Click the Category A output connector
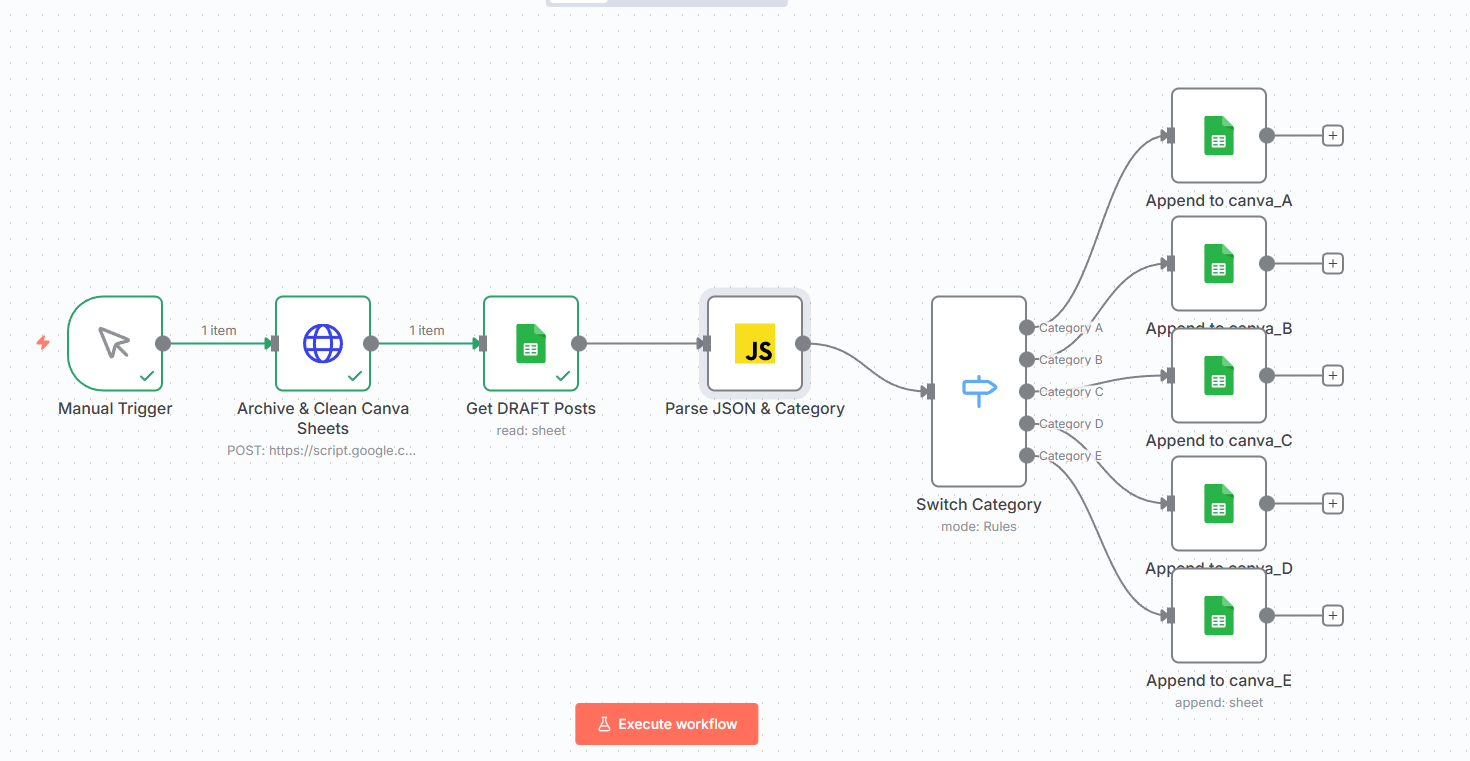The height and width of the screenshot is (761, 1470). (1027, 327)
